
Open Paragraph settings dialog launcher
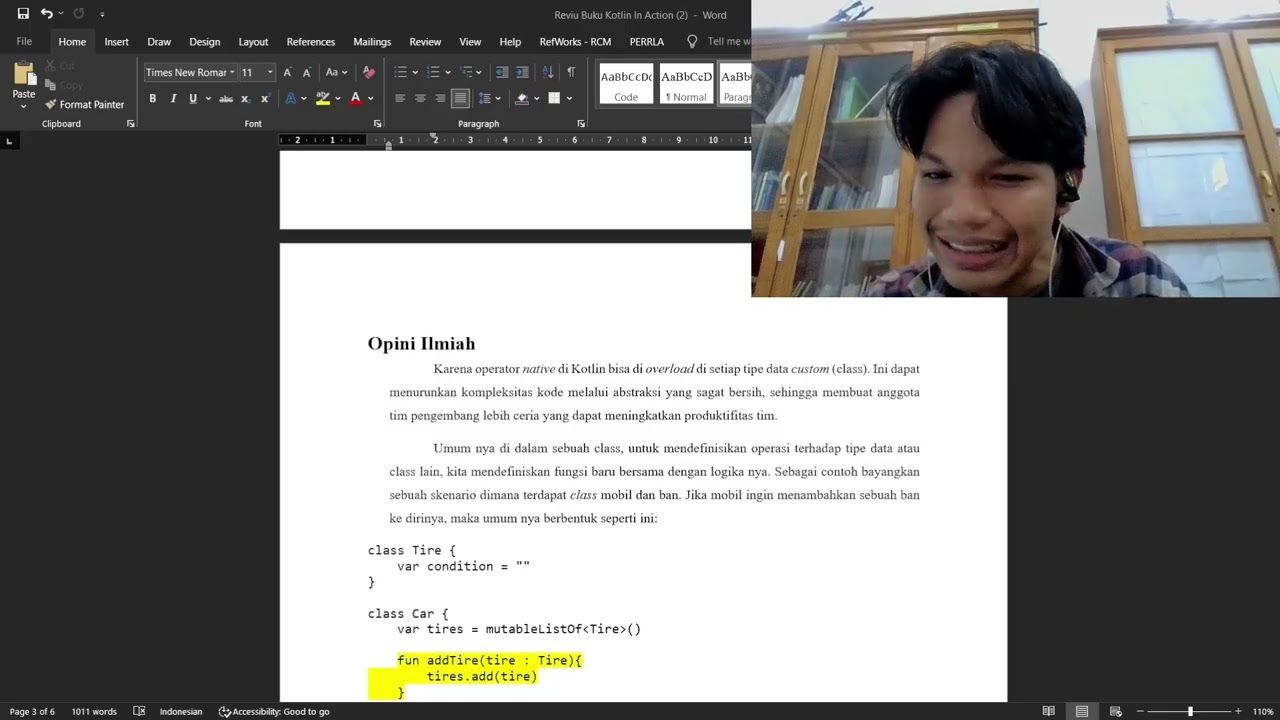point(581,124)
